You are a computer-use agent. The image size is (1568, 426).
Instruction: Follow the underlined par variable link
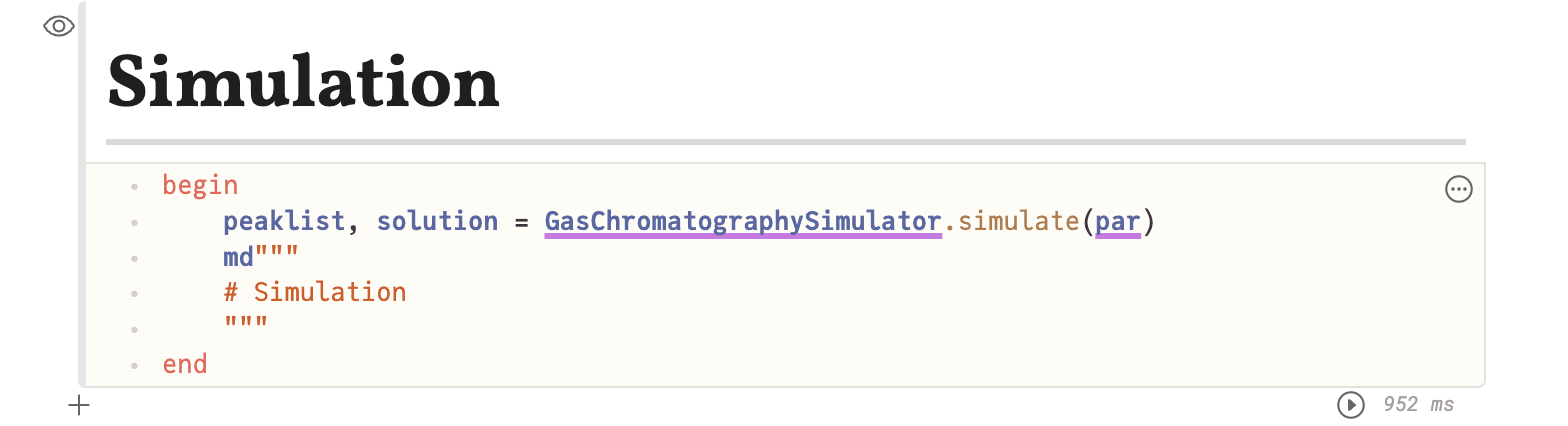(x=1117, y=221)
